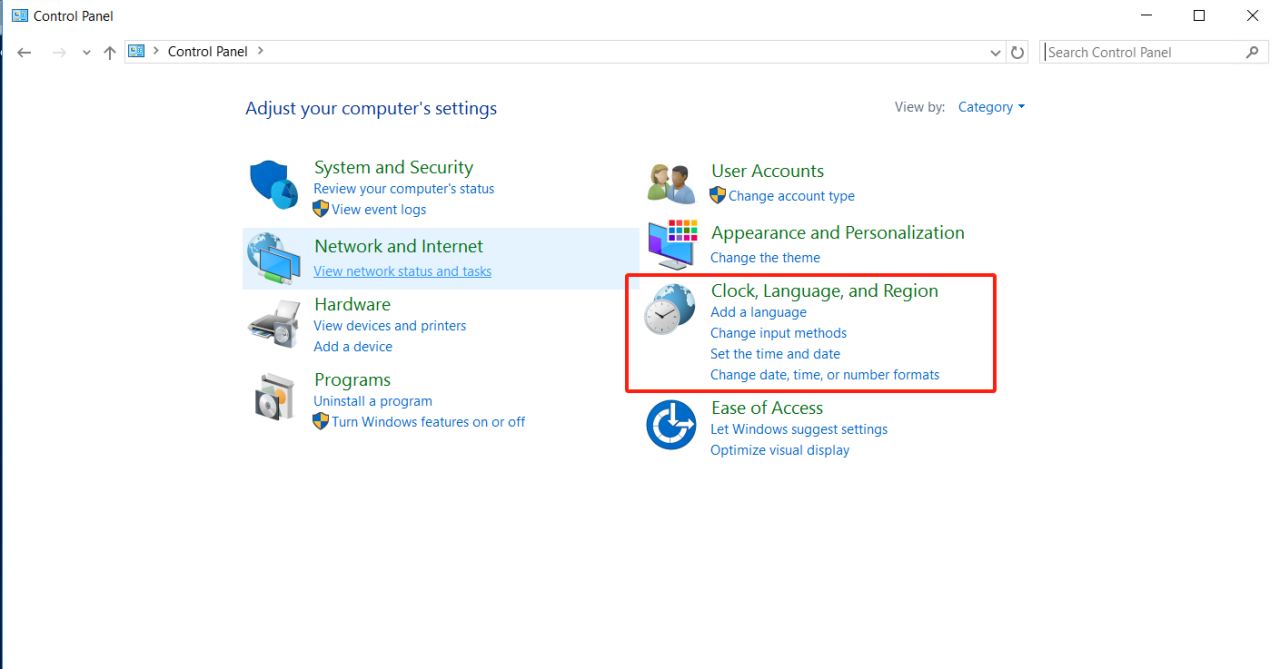Click the shield icon beside Turn Windows features
The image size is (1280, 669).
[x=321, y=421]
